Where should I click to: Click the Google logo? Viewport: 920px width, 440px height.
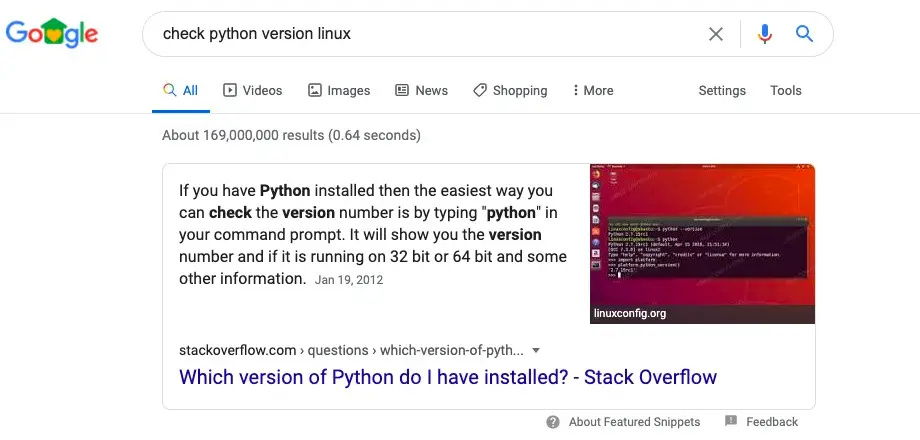[52, 33]
